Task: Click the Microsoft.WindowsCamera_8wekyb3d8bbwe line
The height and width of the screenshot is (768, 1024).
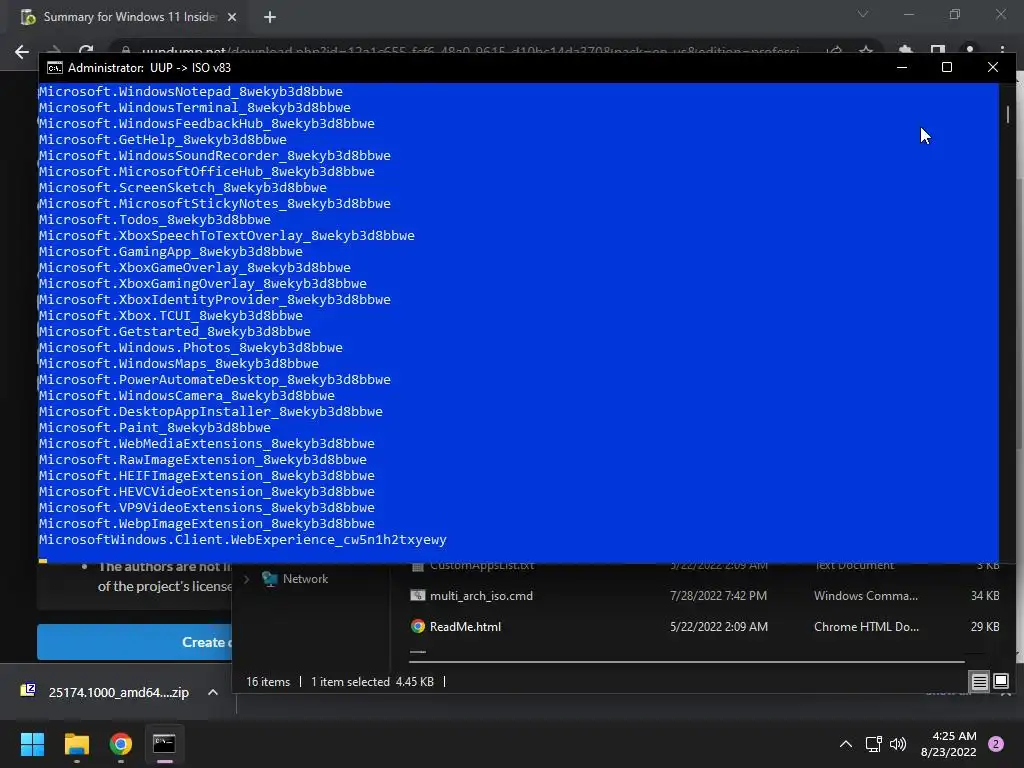Action: pos(187,396)
